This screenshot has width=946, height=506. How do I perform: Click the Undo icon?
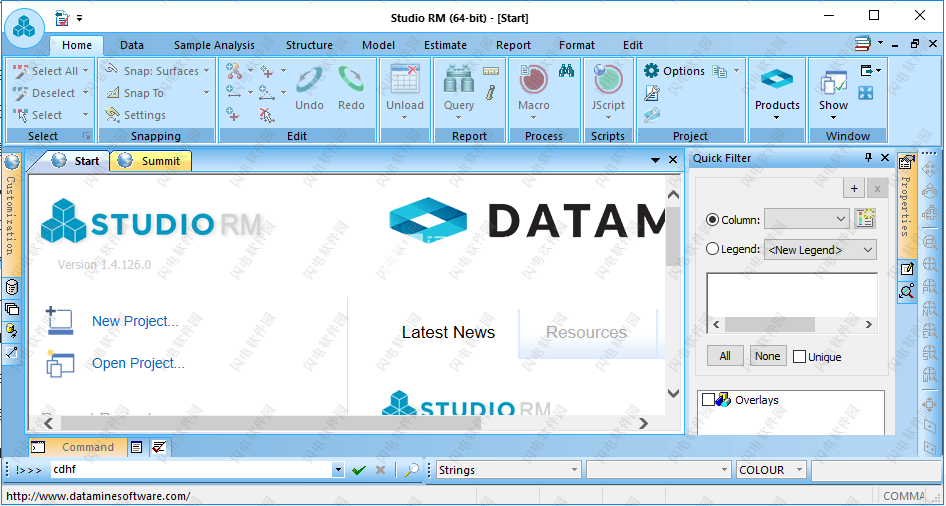pos(309,79)
